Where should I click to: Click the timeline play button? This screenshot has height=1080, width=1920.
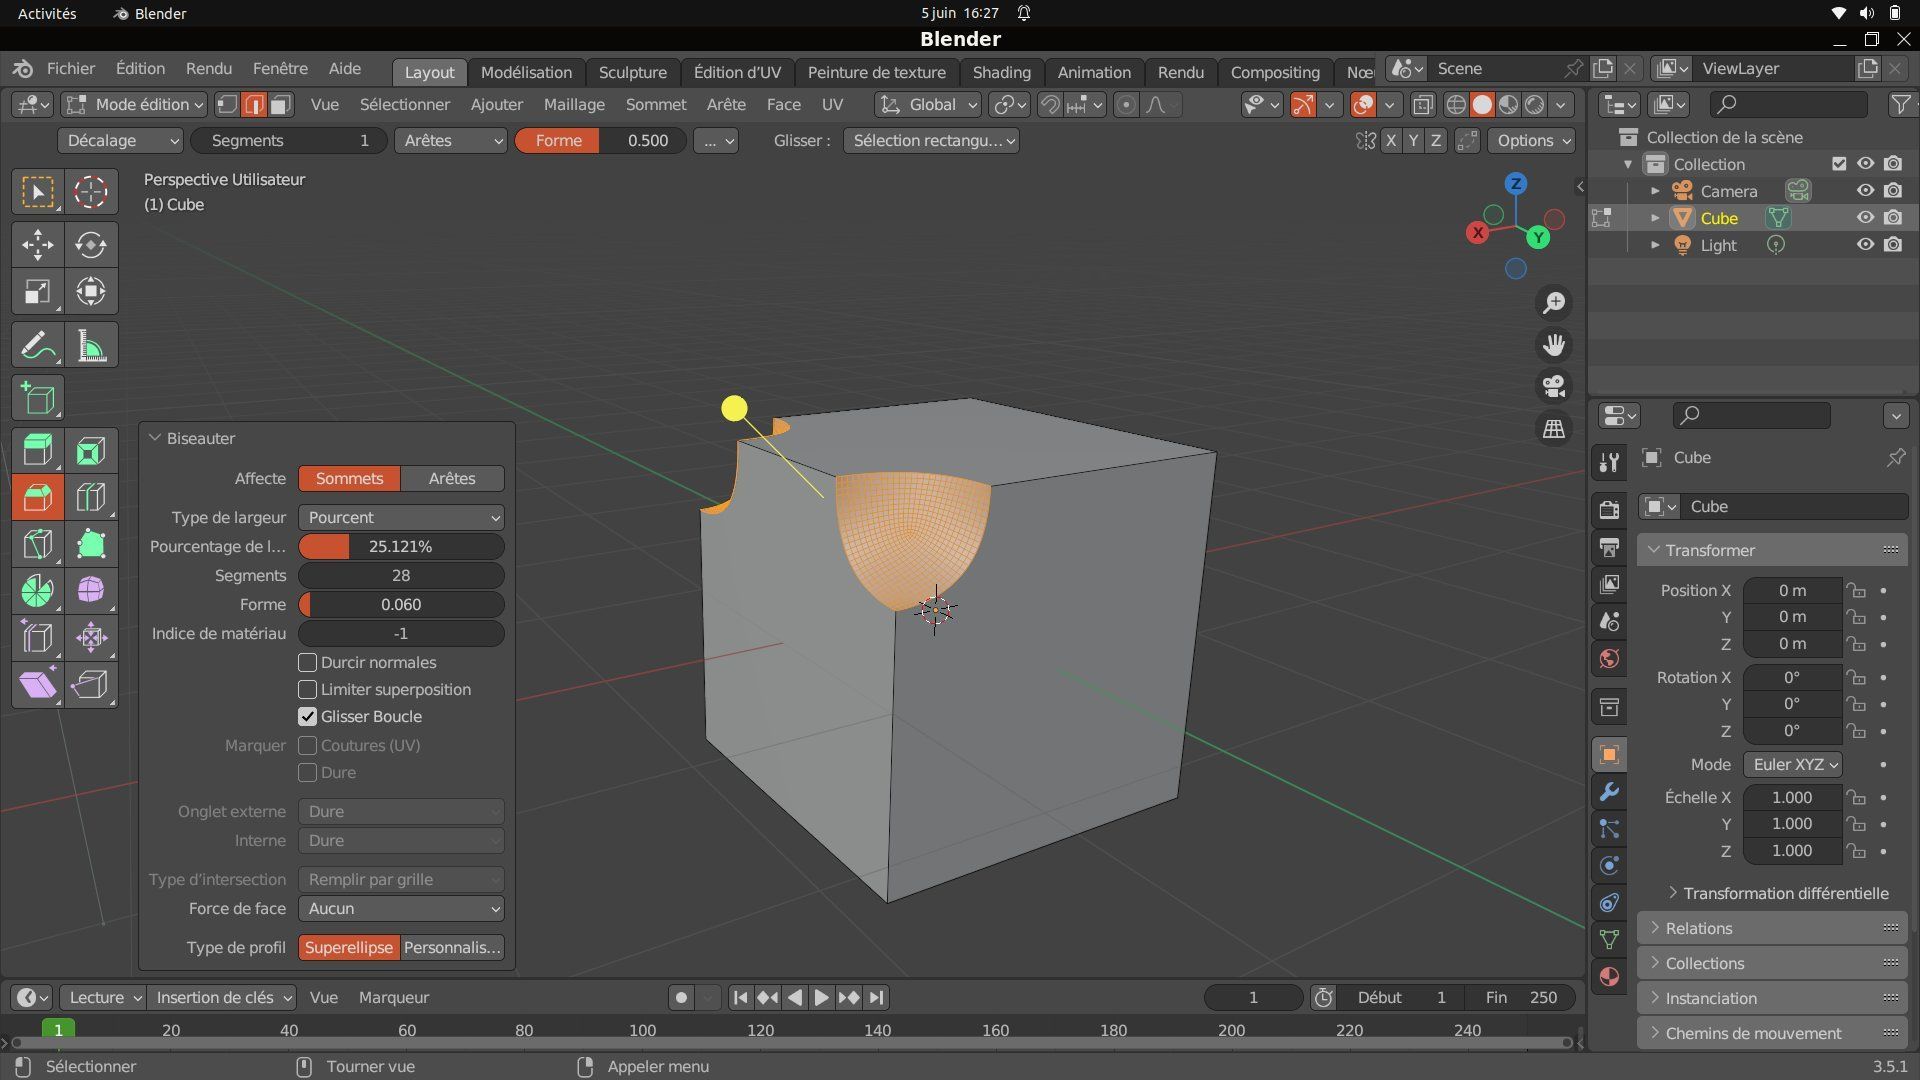tap(821, 998)
